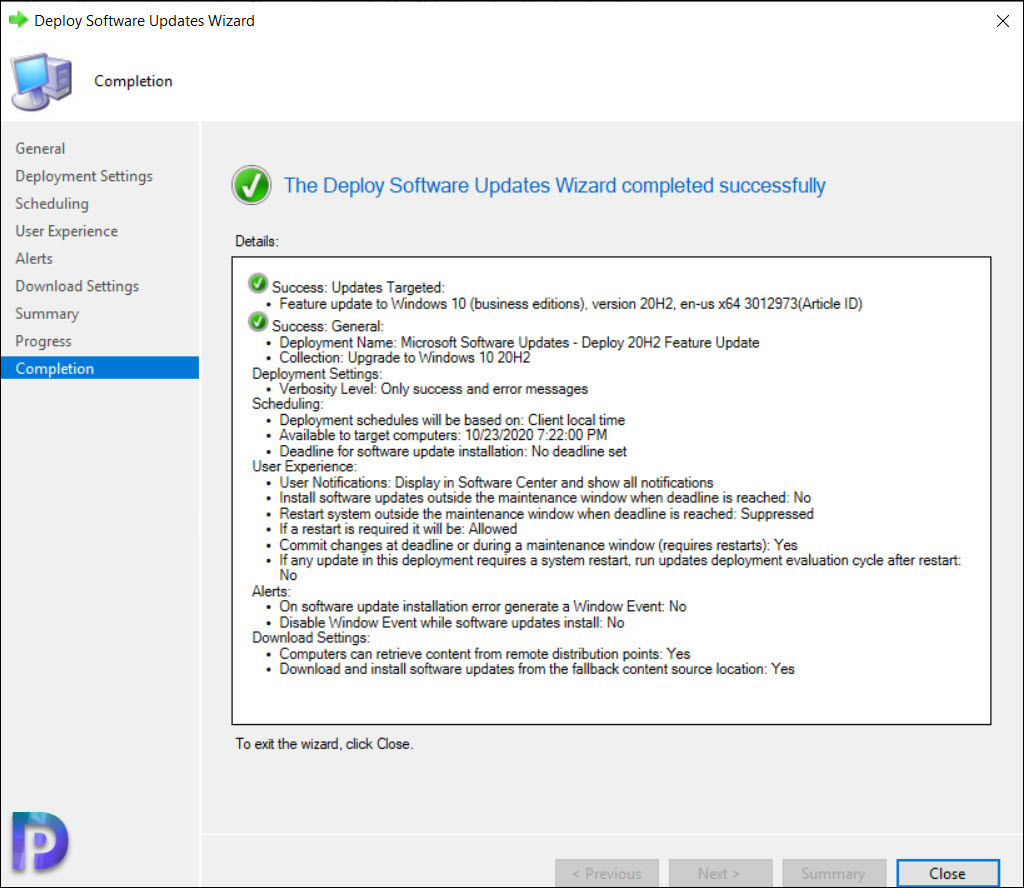
Task: Click 'Deployment schedules will be based on' line
Action: pyautogui.click(x=452, y=420)
